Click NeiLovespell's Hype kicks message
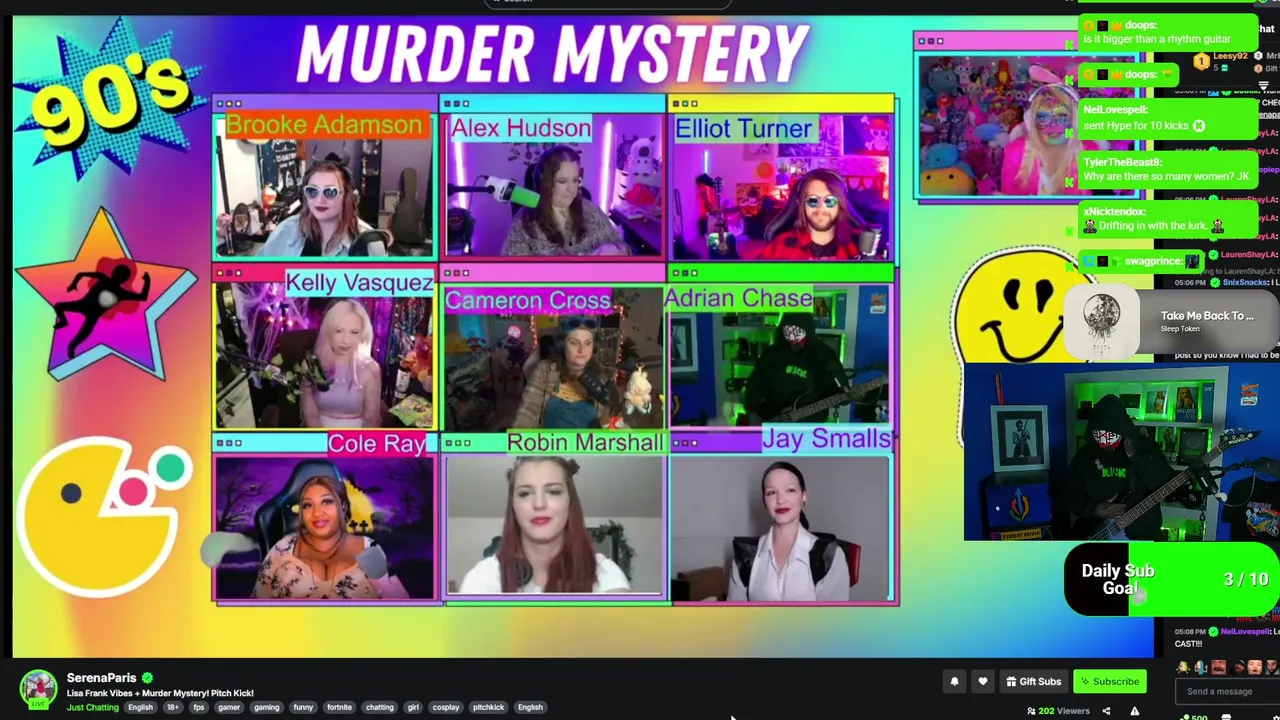Viewport: 1280px width, 720px height. pos(1167,118)
